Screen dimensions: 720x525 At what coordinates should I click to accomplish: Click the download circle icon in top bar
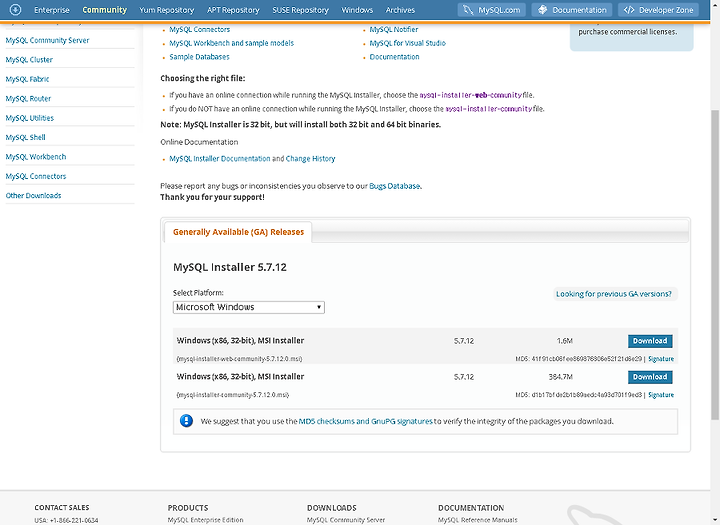click(15, 9)
